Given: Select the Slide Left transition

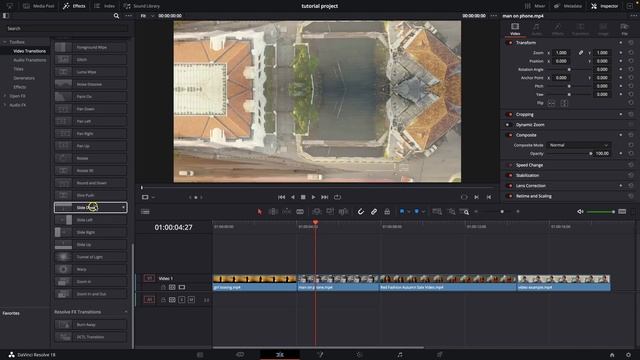Looking at the screenshot, I should [90, 220].
